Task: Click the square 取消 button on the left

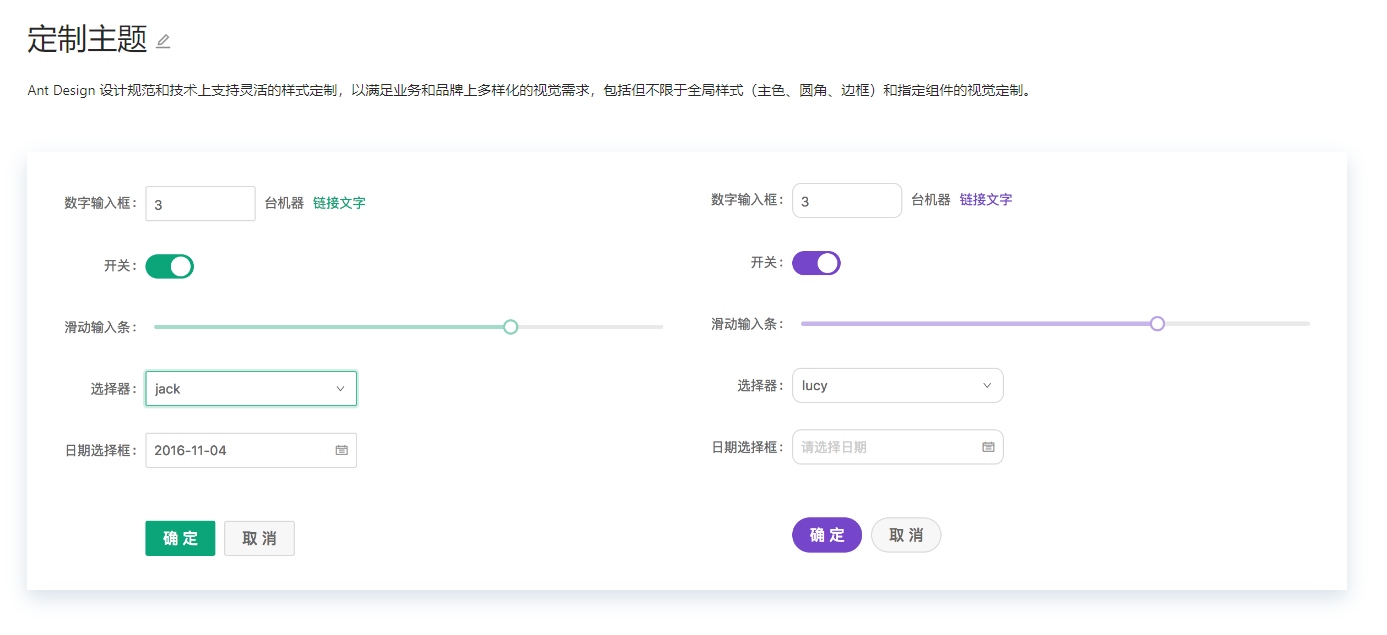Action: pyautogui.click(x=259, y=538)
